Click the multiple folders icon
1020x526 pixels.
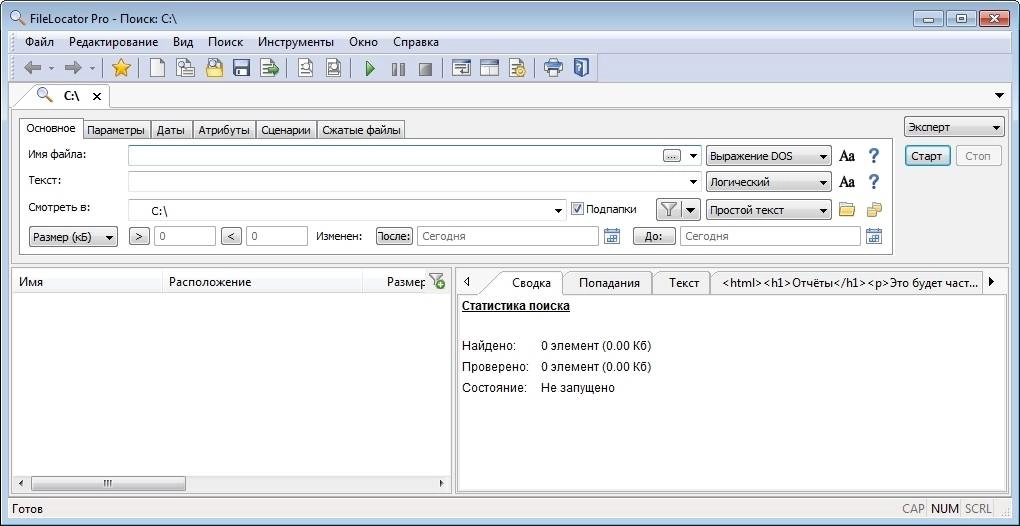[874, 209]
